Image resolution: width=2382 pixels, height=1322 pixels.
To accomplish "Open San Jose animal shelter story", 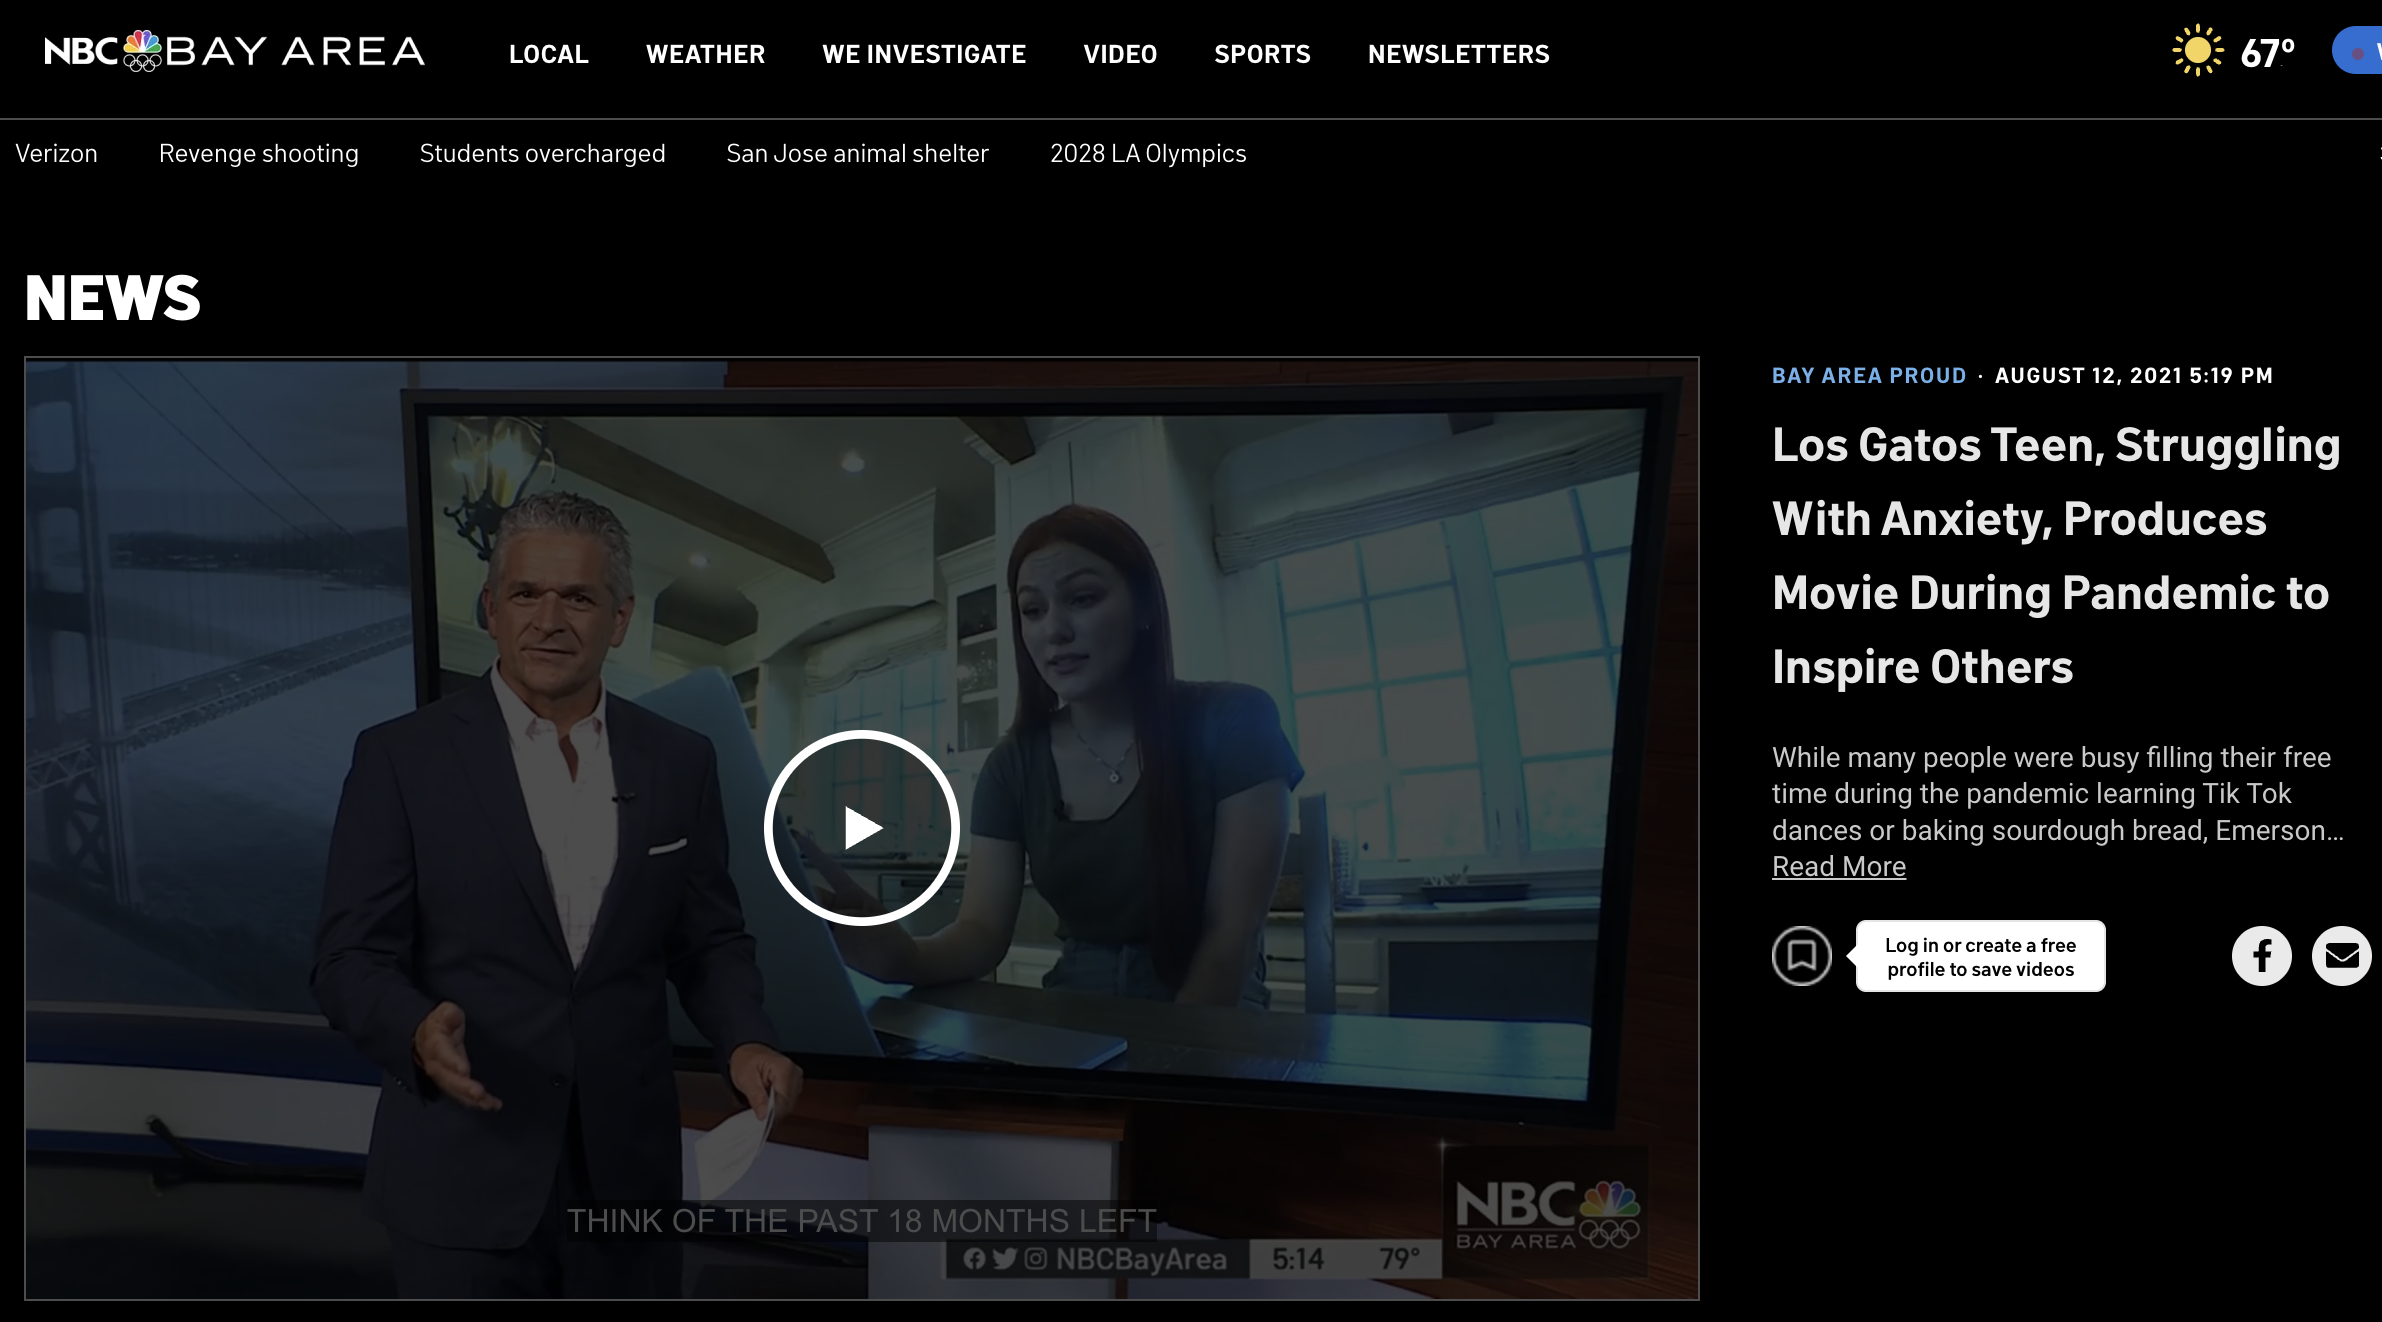I will [x=857, y=153].
